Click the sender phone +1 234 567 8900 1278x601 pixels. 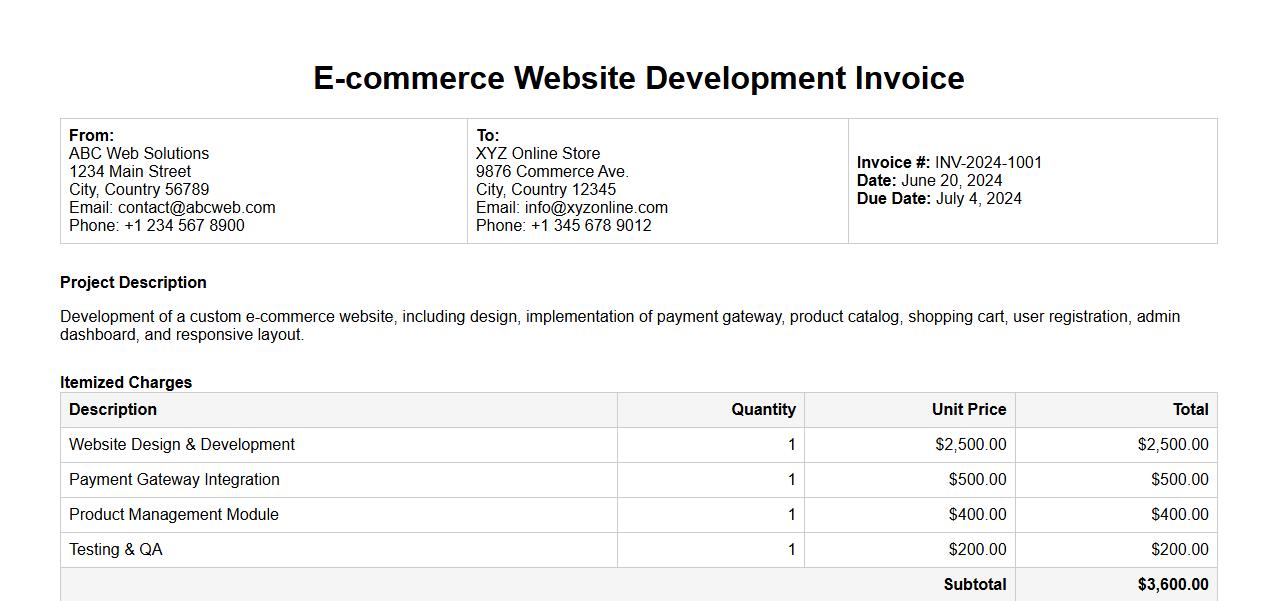click(184, 226)
